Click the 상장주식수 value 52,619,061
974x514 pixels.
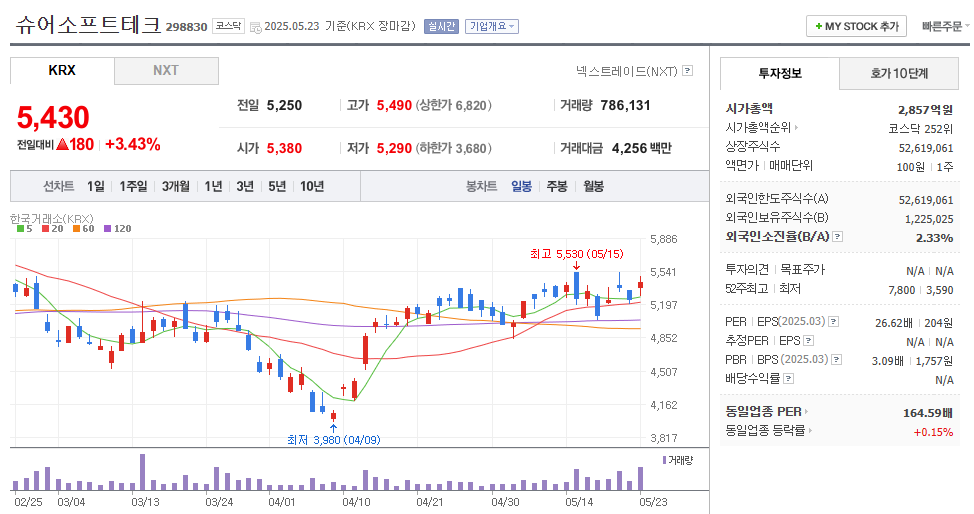point(926,148)
